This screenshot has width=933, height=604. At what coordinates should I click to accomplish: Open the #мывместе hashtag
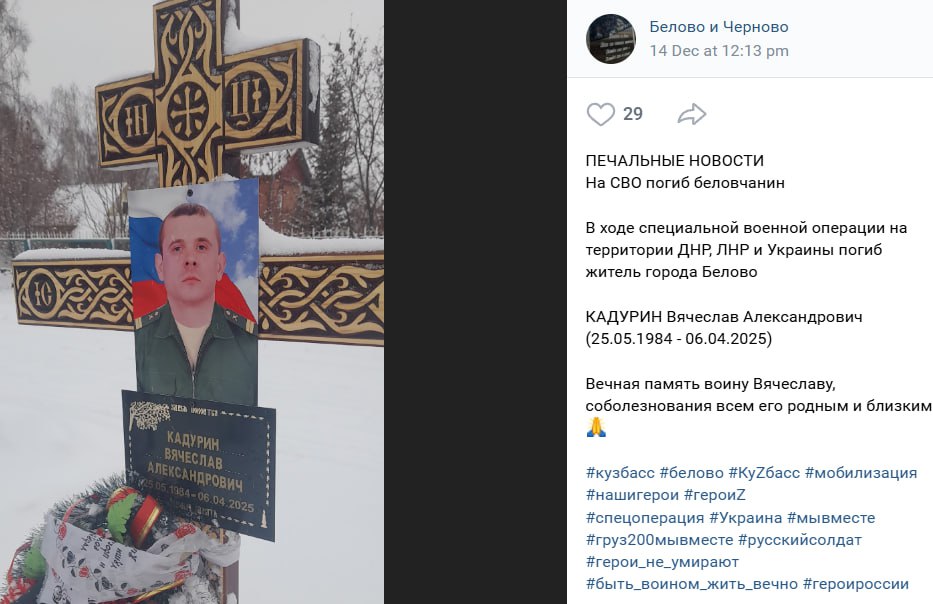click(831, 518)
